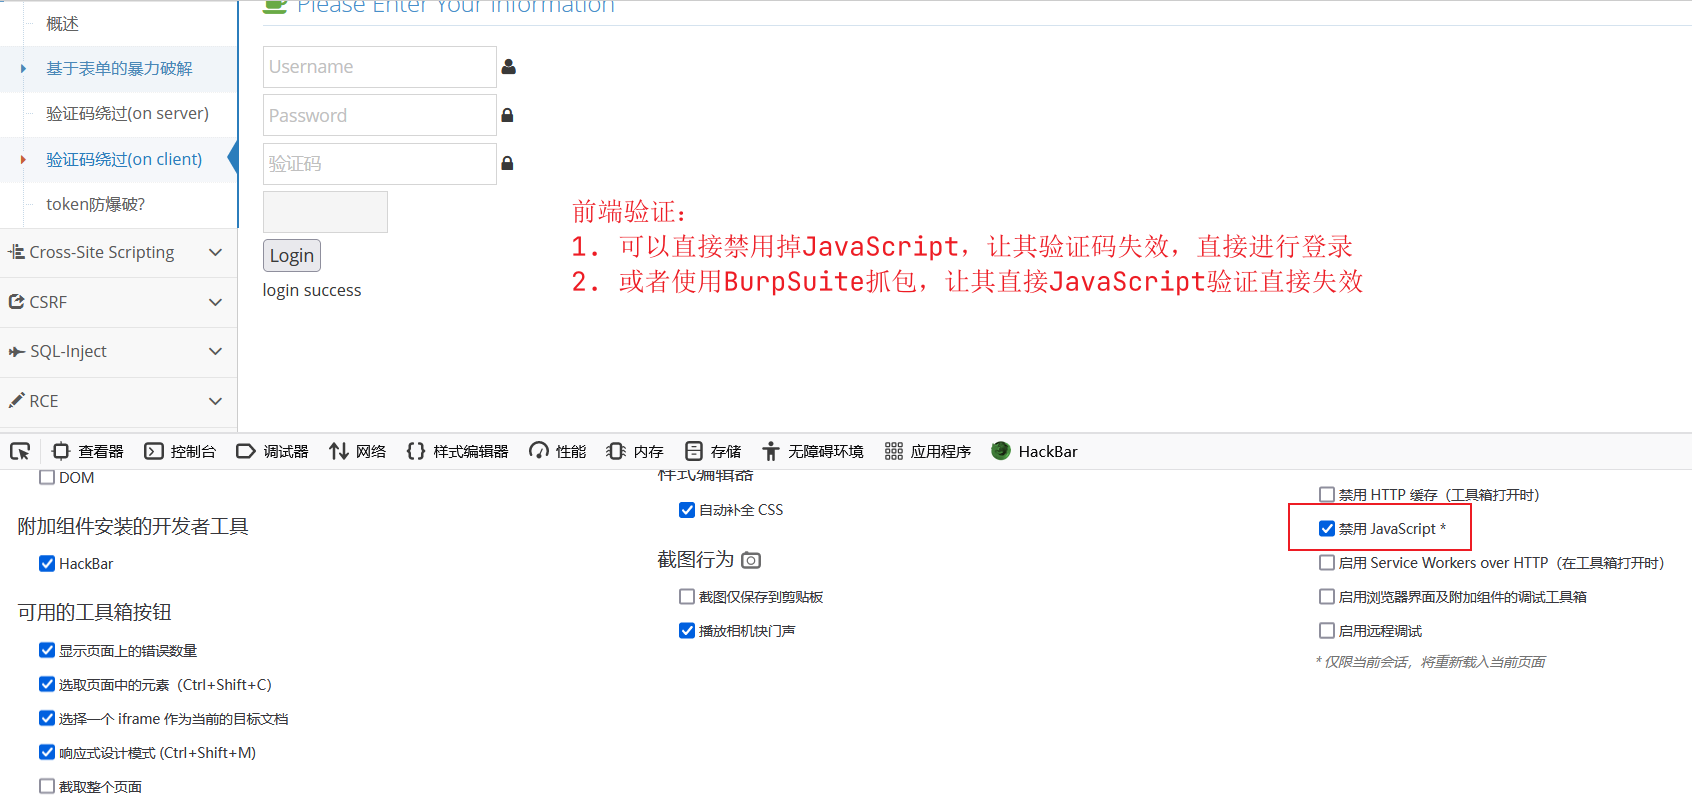Open the Performance (性能) tab
This screenshot has width=1692, height=802.
(558, 451)
